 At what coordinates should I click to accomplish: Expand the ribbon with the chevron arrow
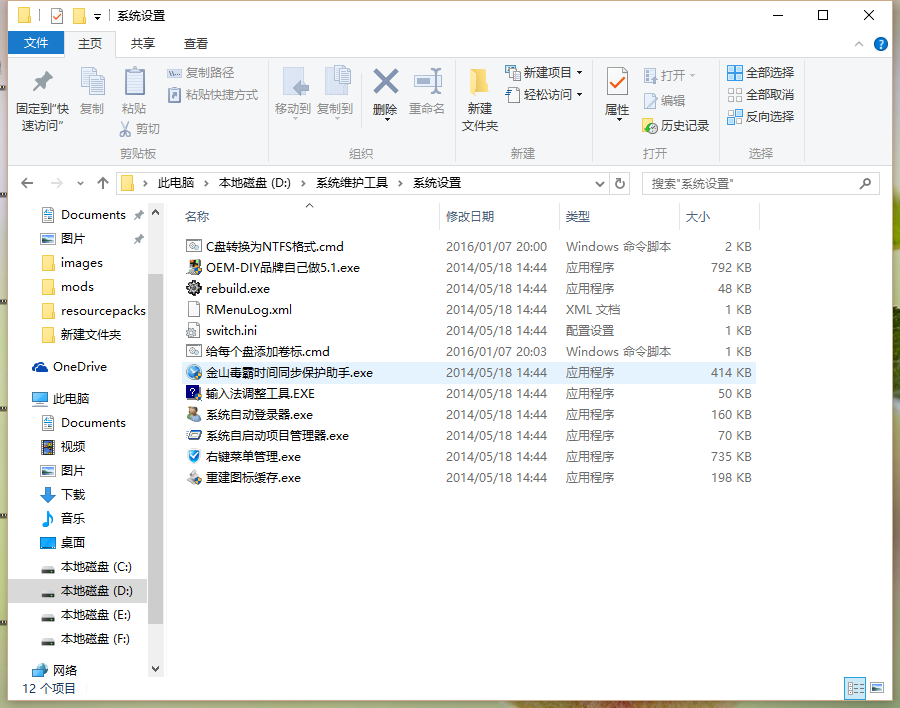[858, 44]
